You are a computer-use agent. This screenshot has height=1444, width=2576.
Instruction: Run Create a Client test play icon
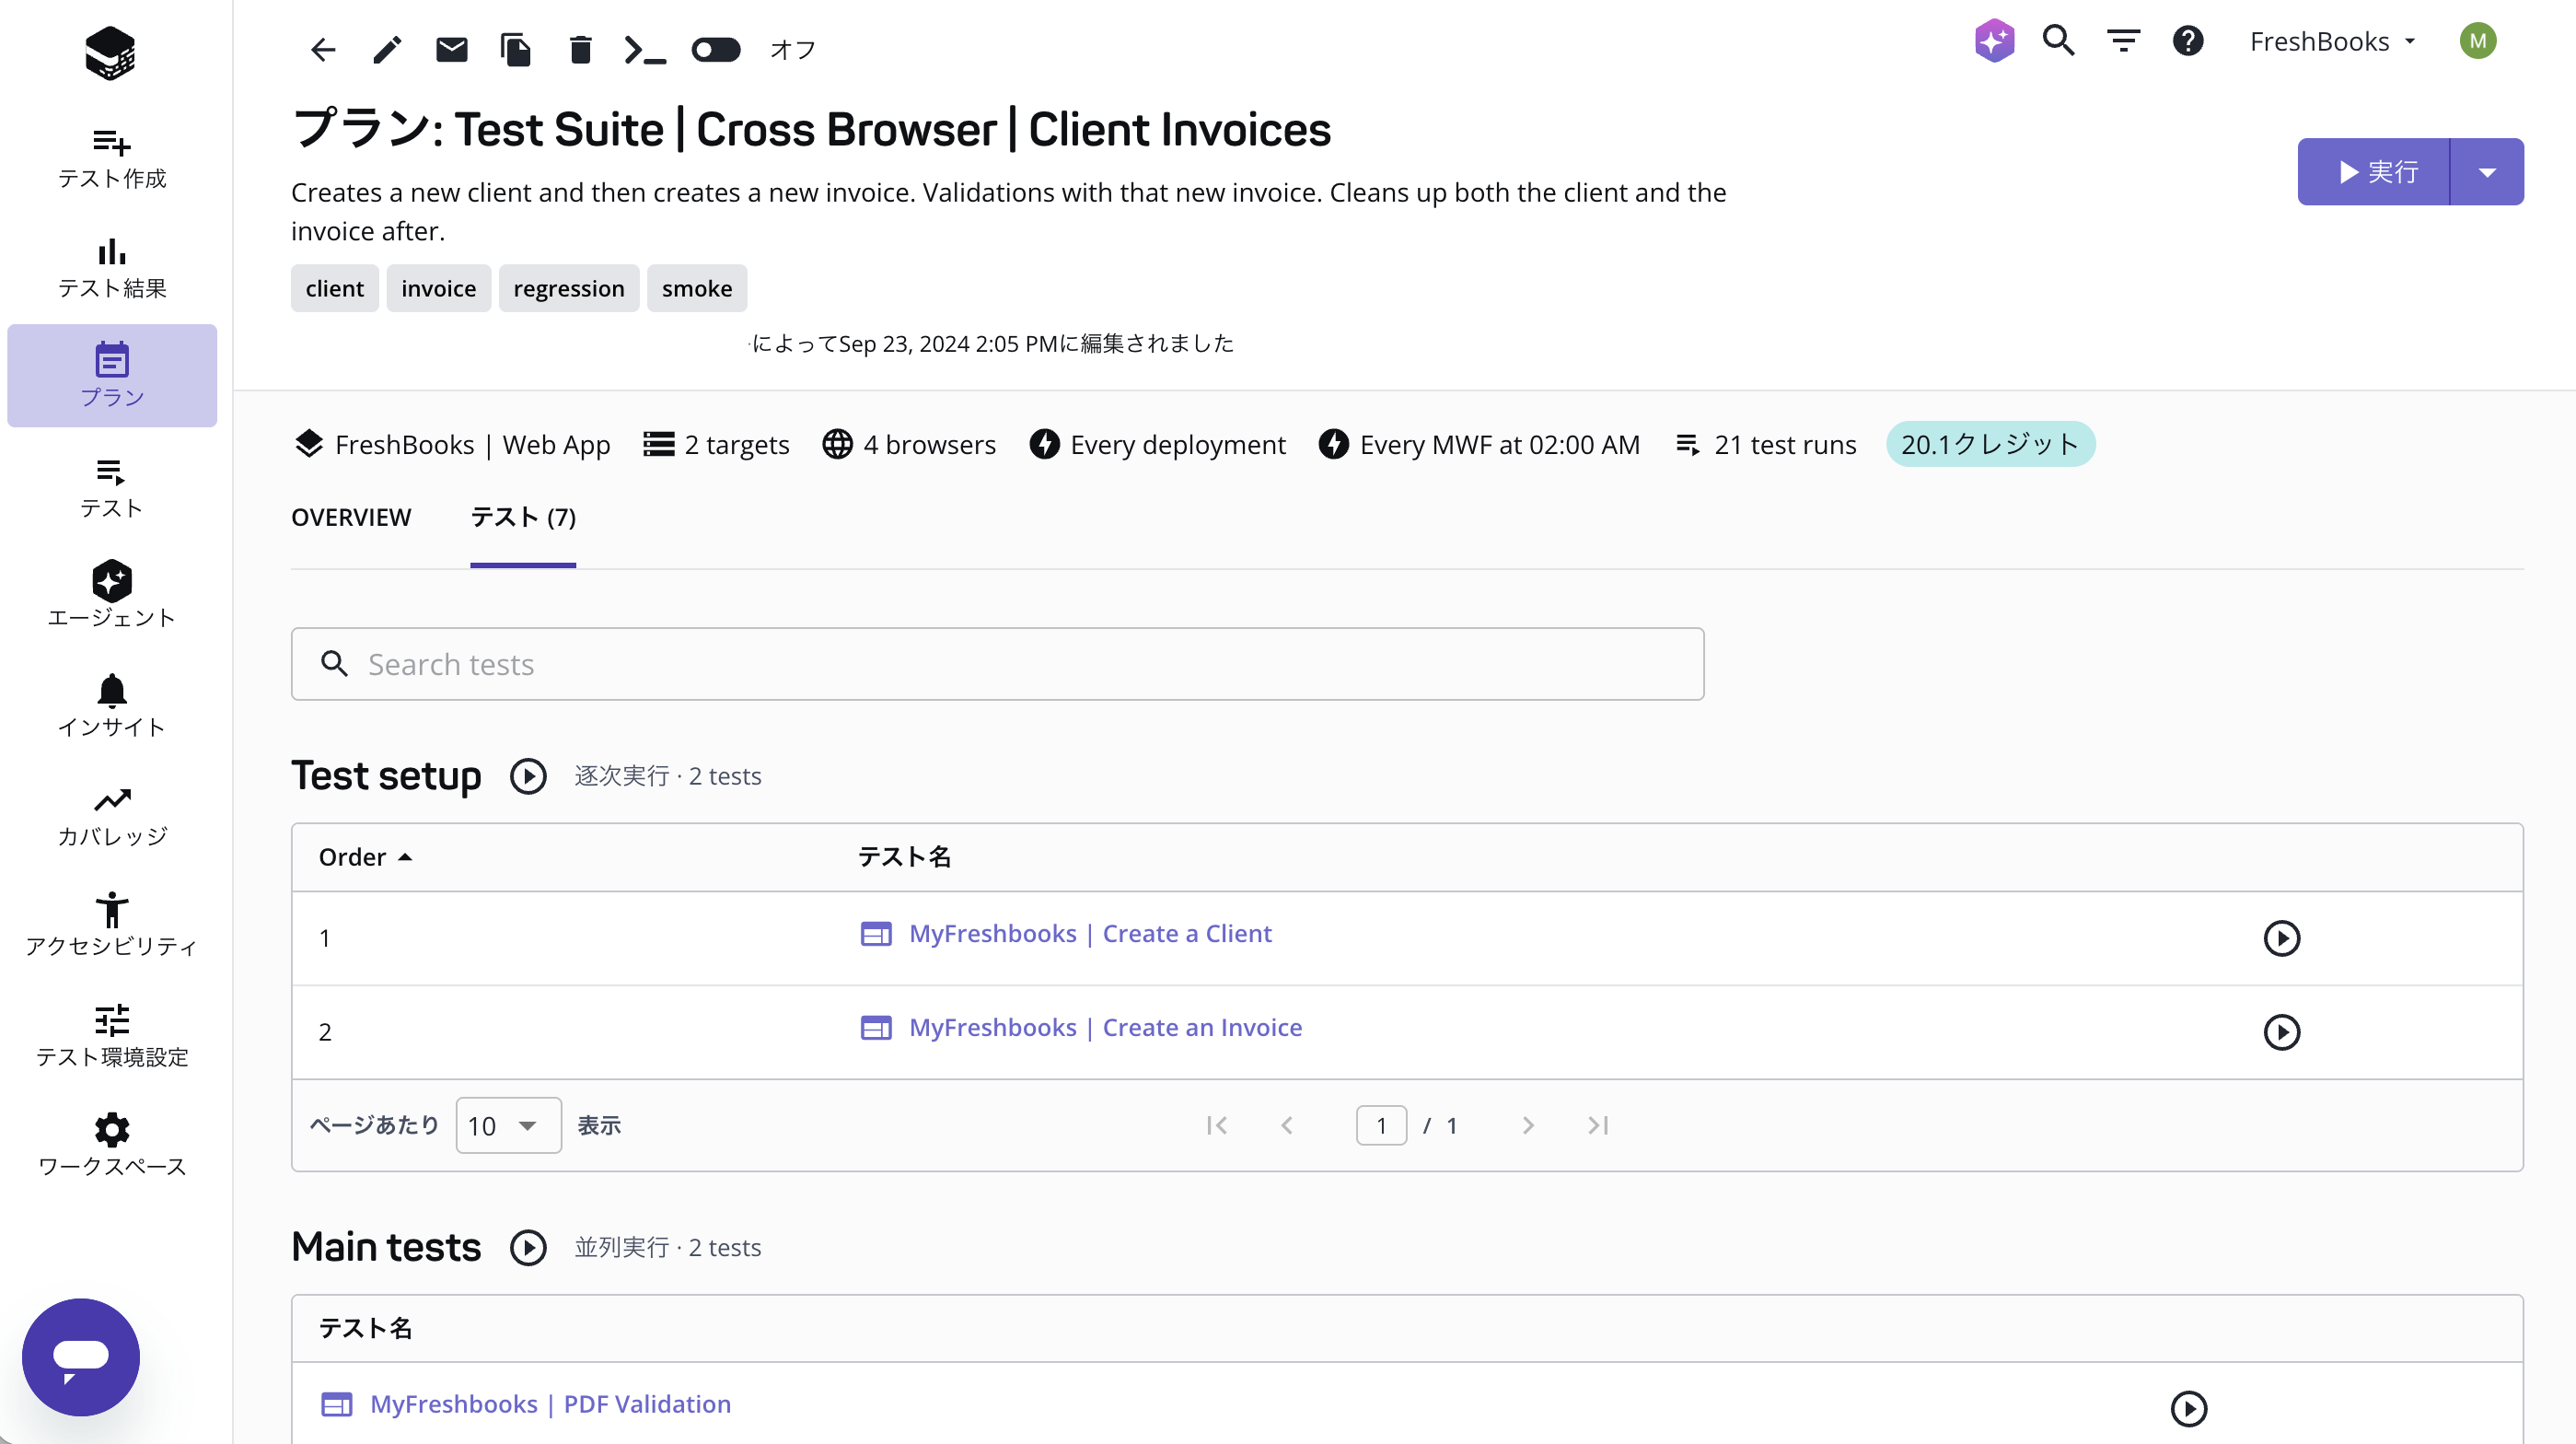(2281, 938)
